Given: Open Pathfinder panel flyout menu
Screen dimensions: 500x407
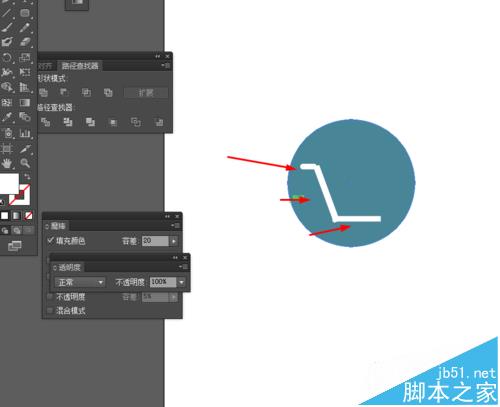Looking at the screenshot, I should (166, 66).
